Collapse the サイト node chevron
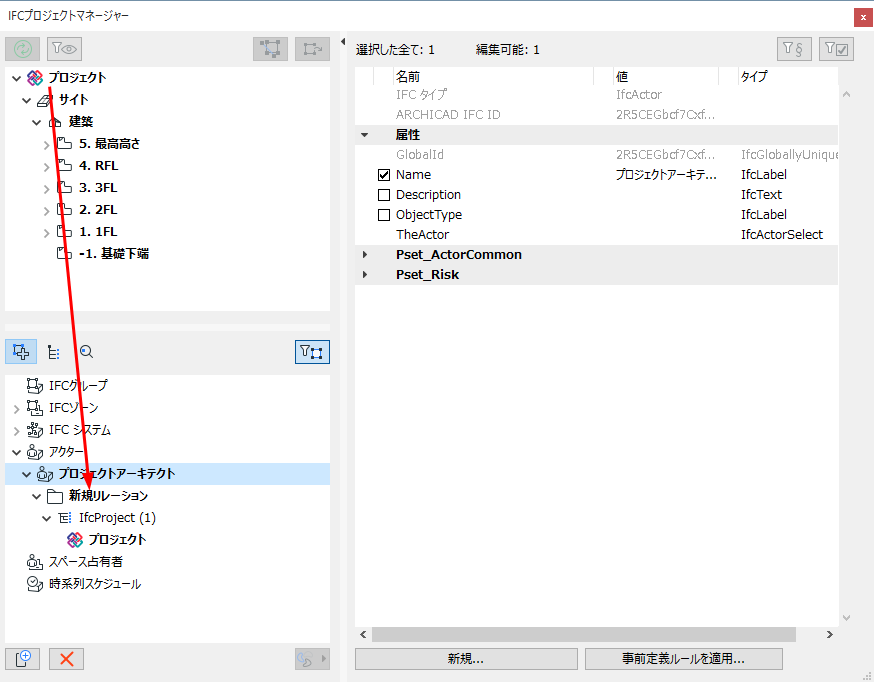This screenshot has width=874, height=682. pyautogui.click(x=26, y=100)
